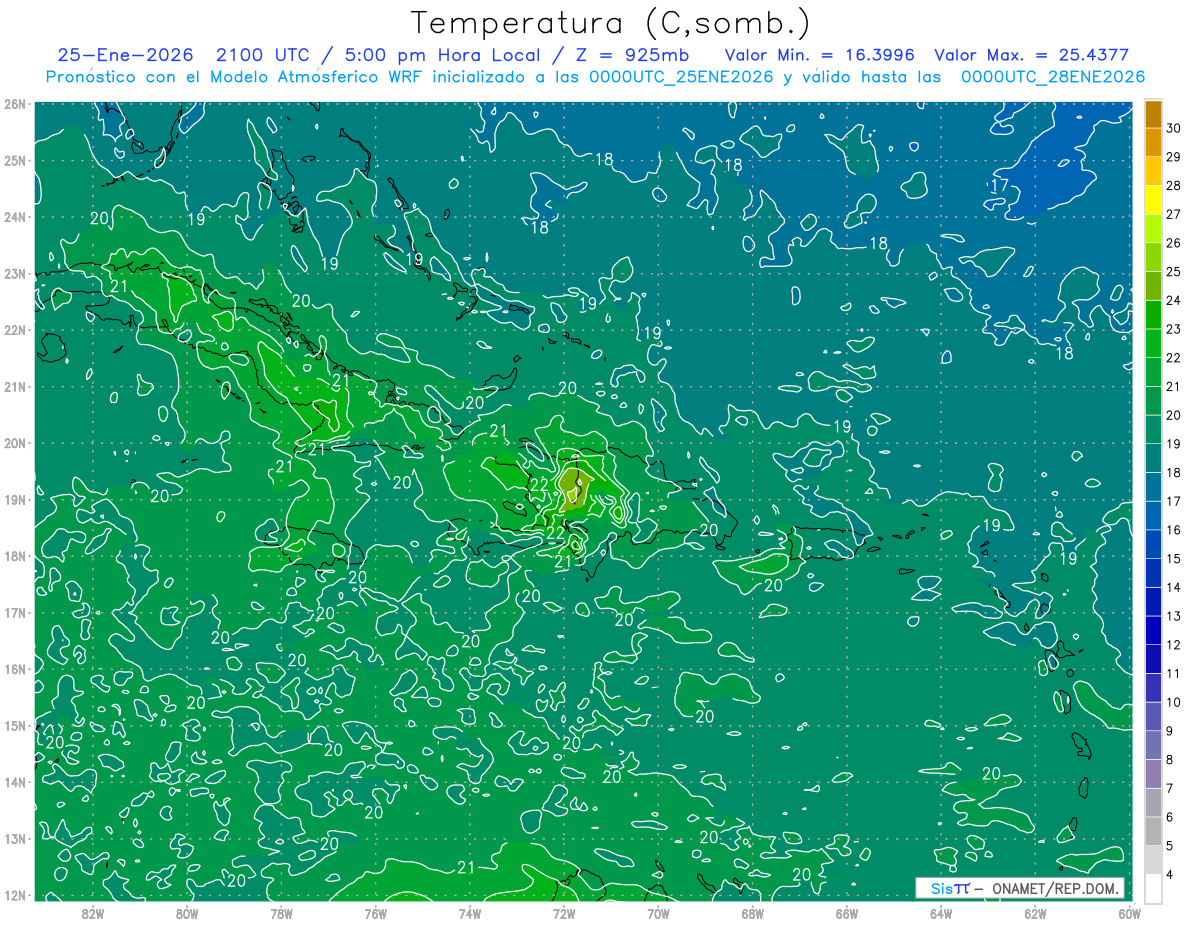1200x927 pixels.
Task: Pick the white swatch below label 4
Action: pyautogui.click(x=1153, y=888)
